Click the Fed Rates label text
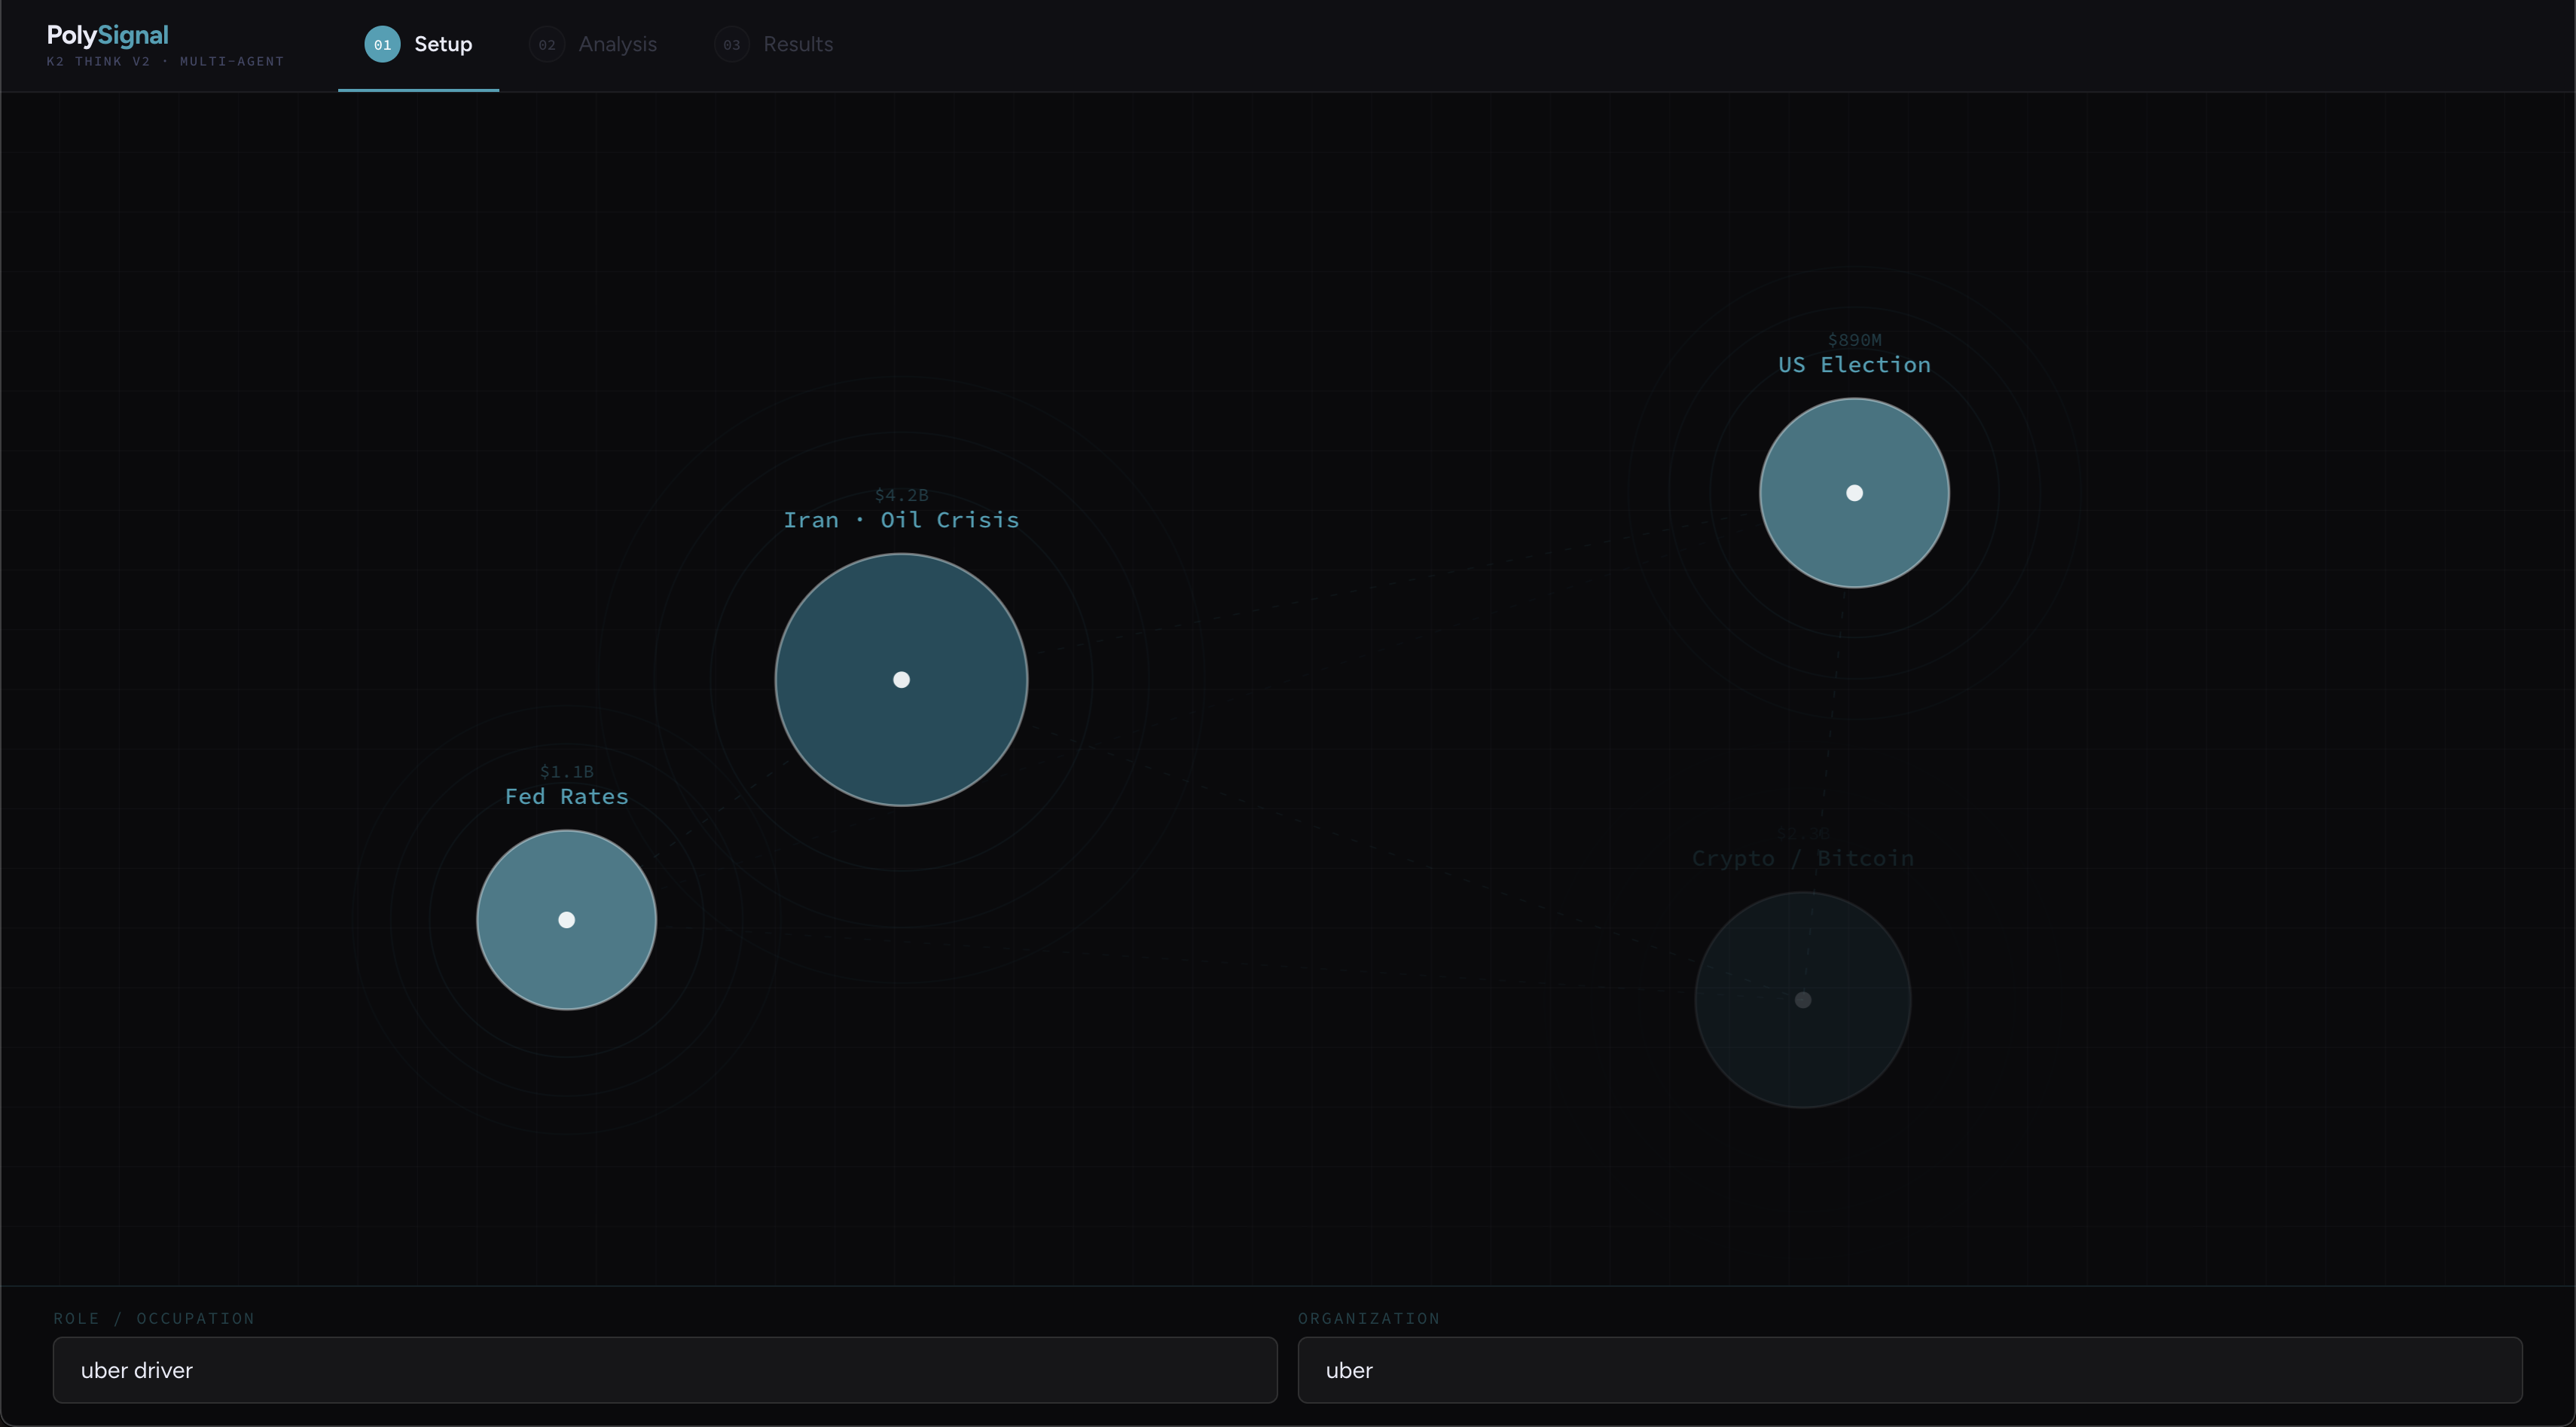This screenshot has width=2576, height=1427. point(566,797)
